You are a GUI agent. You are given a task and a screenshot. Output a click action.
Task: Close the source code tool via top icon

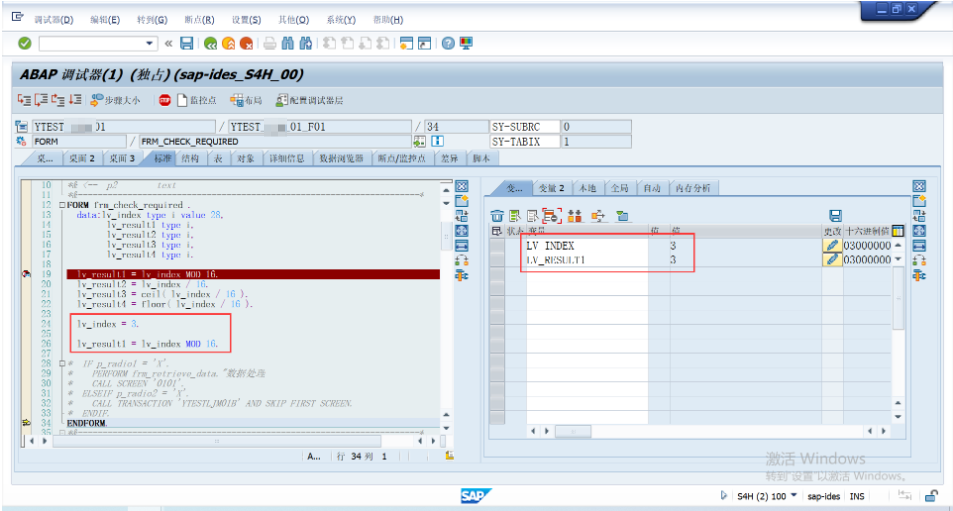coord(462,186)
